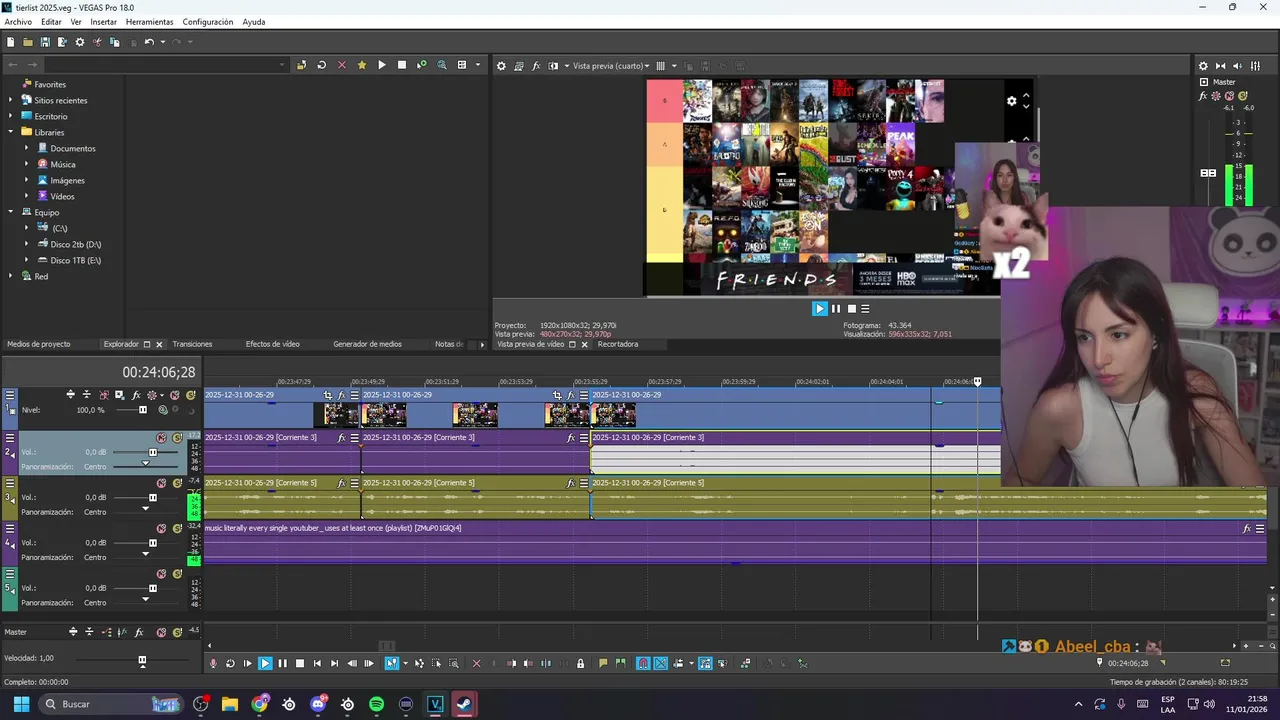Collapse the Libraries tree node
1280x720 pixels.
point(11,132)
